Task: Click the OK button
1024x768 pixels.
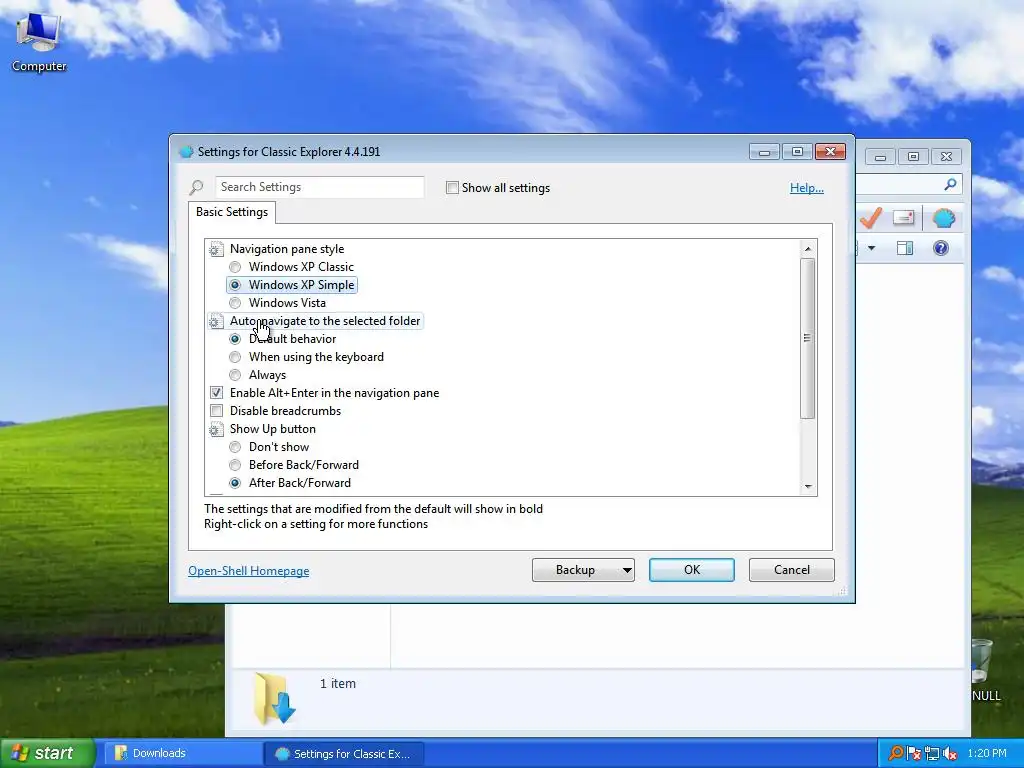Action: tap(692, 570)
